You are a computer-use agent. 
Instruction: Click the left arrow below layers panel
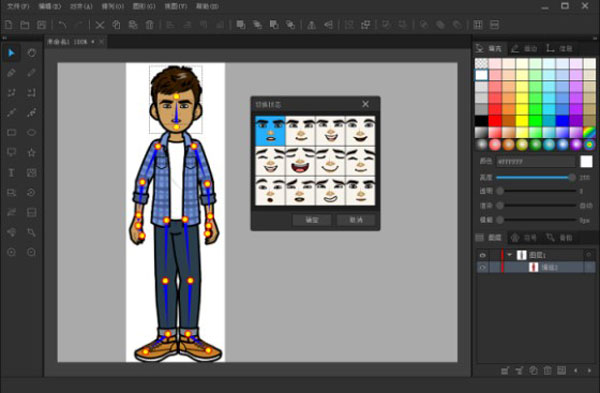click(576, 370)
